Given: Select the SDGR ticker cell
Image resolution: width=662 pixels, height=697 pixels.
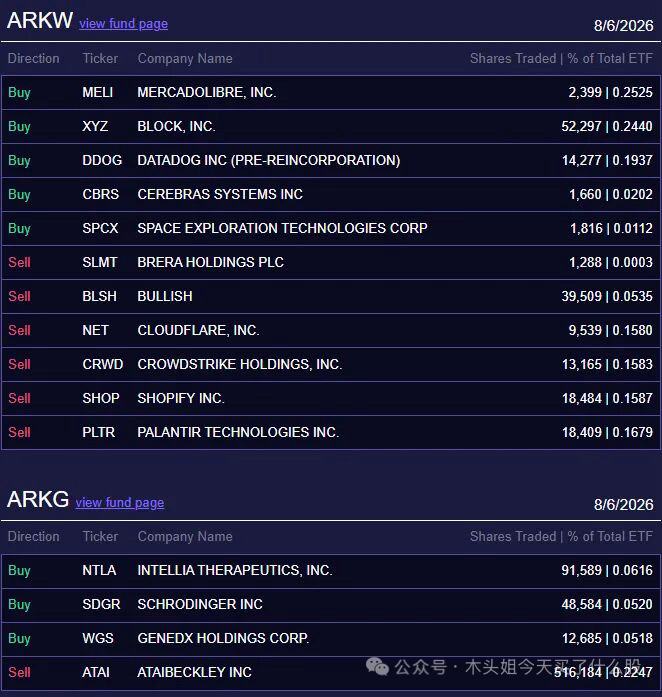Looking at the screenshot, I should coord(101,605).
